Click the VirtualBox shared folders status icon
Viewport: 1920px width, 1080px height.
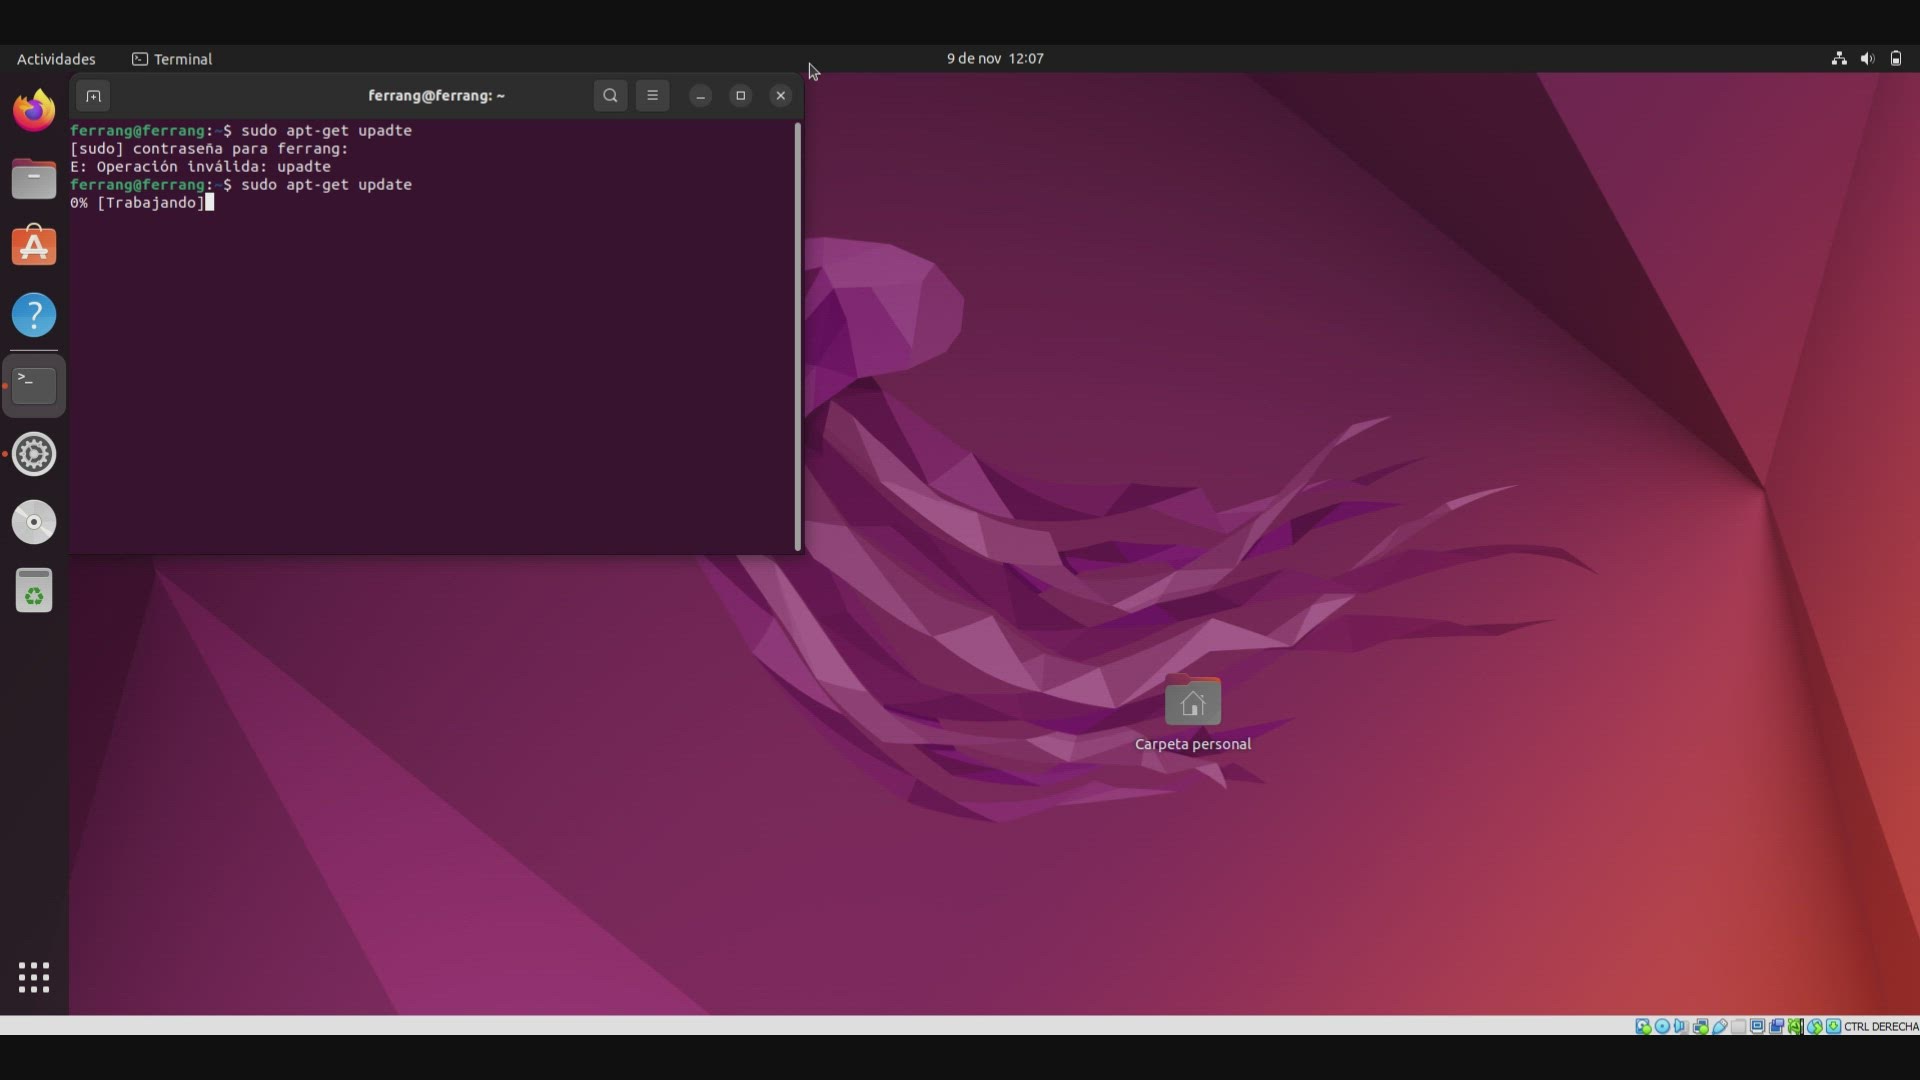(x=1738, y=1026)
